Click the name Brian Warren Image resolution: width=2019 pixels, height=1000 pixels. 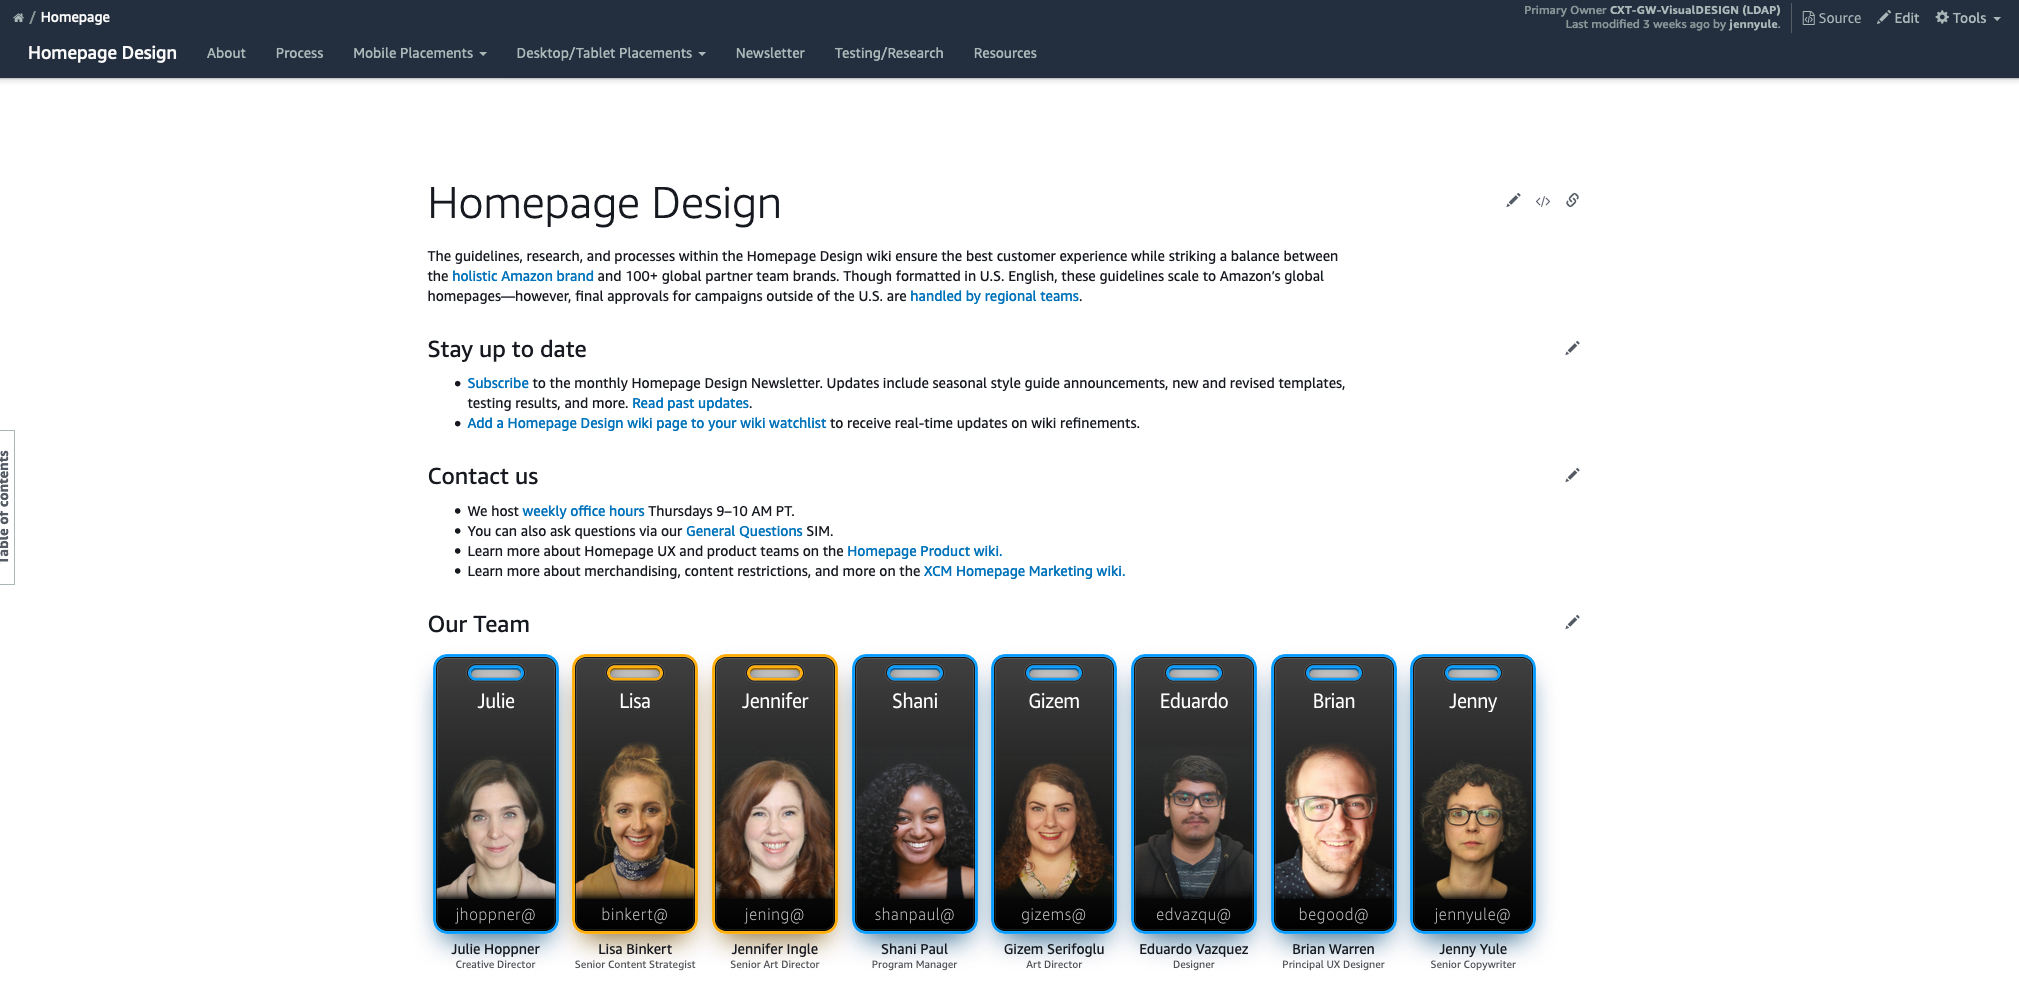(1333, 949)
